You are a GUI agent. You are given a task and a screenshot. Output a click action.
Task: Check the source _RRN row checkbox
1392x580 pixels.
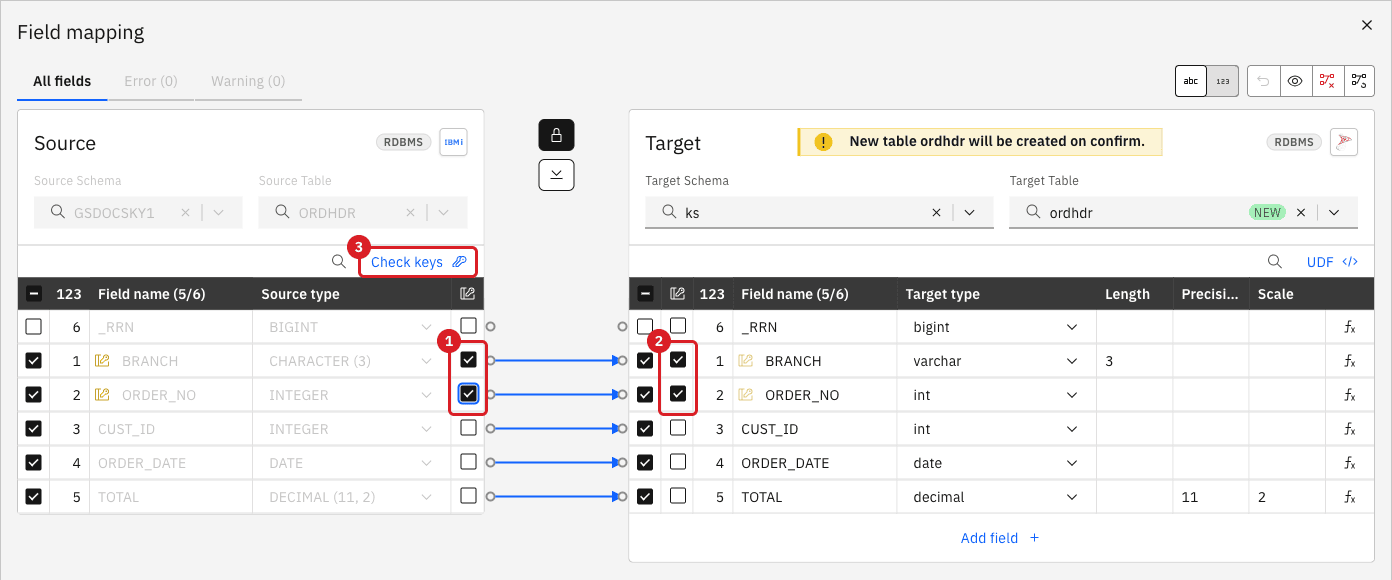(34, 327)
